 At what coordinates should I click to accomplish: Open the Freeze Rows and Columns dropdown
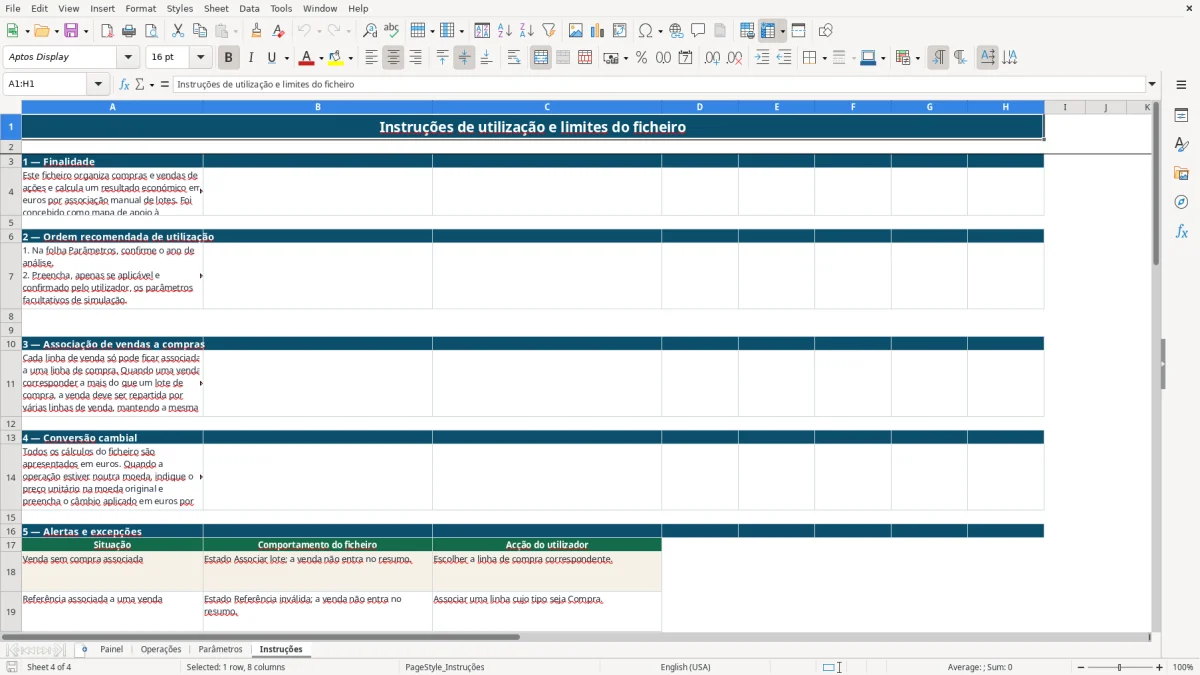(x=783, y=31)
